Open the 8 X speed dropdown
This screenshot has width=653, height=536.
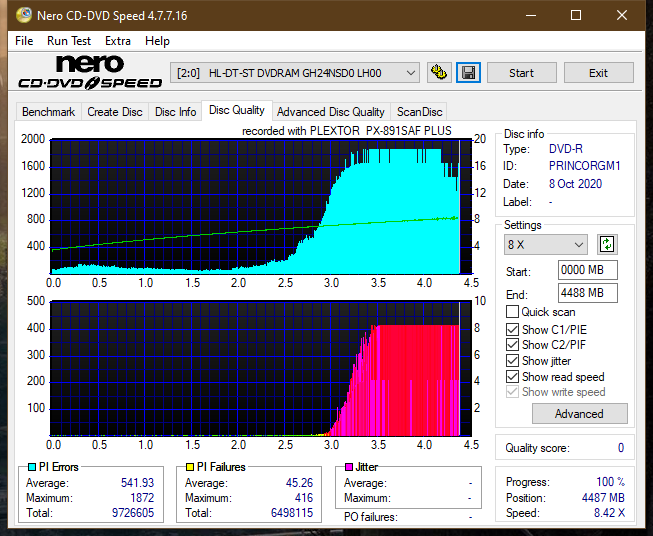546,244
